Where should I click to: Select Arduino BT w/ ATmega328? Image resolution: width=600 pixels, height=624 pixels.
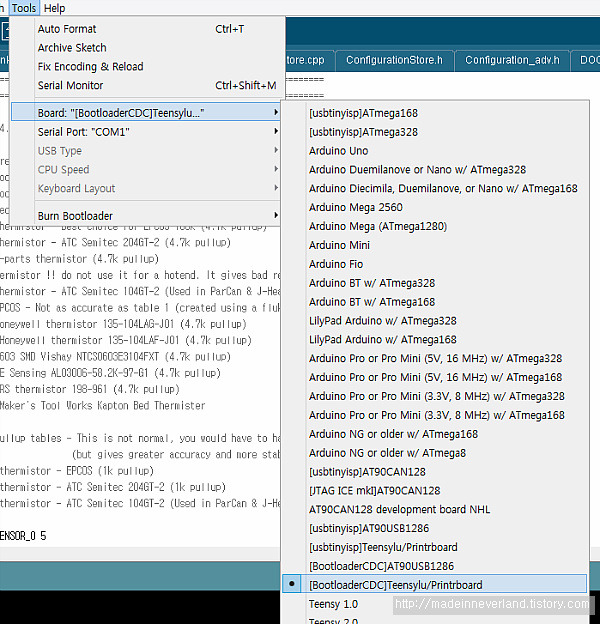click(x=434, y=283)
